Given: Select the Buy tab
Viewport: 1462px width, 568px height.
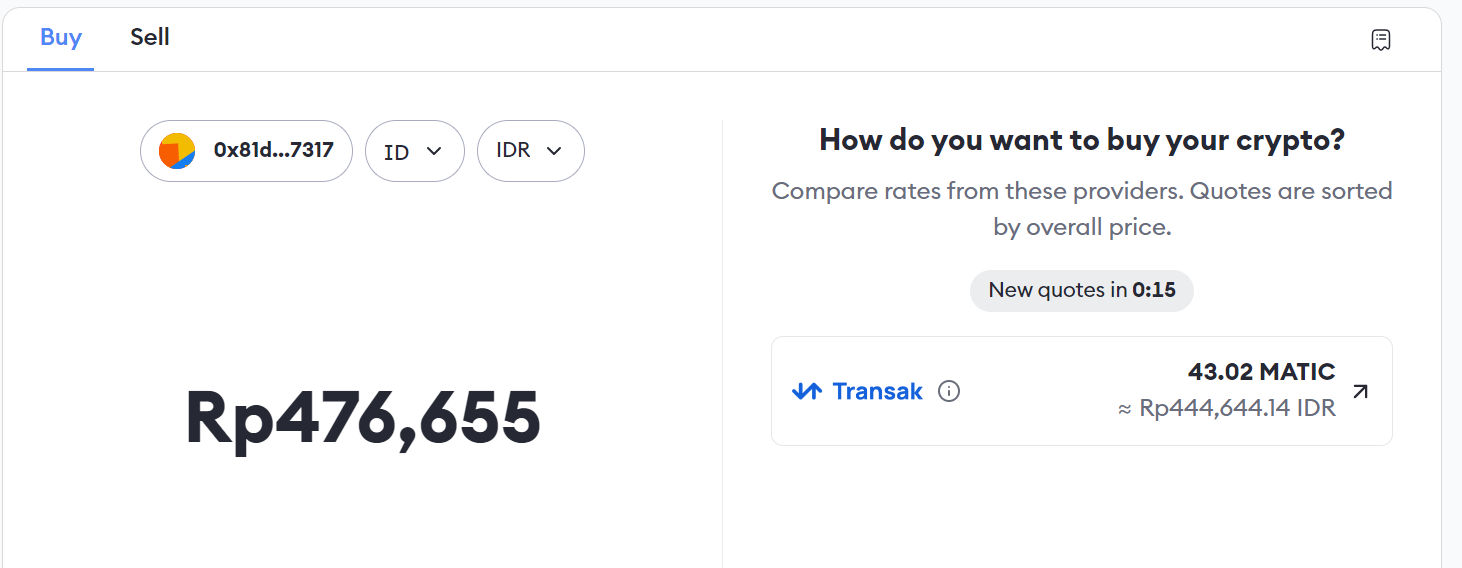Looking at the screenshot, I should pyautogui.click(x=61, y=38).
